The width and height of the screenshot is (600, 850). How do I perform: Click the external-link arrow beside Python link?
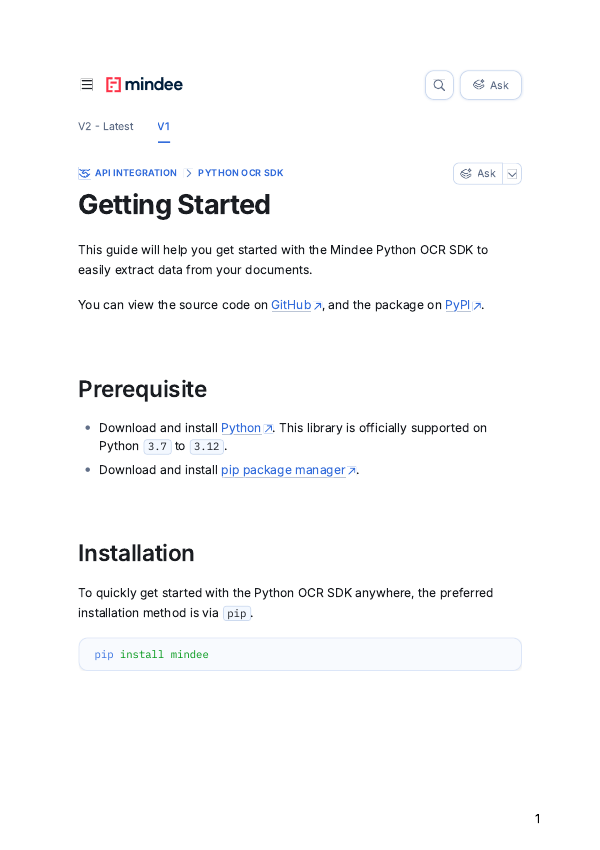(268, 427)
